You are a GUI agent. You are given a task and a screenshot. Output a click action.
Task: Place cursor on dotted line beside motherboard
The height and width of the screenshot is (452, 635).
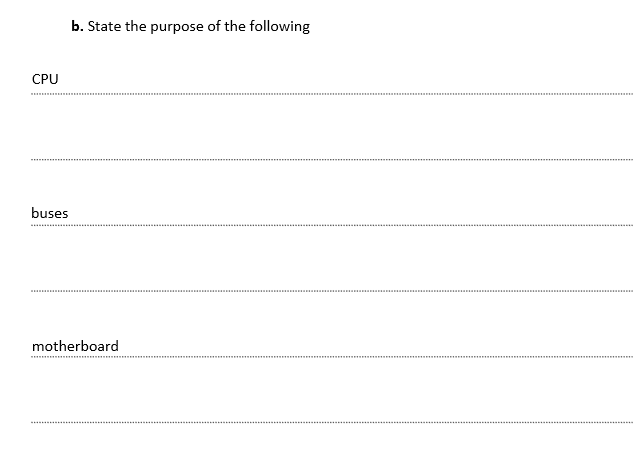pos(332,356)
